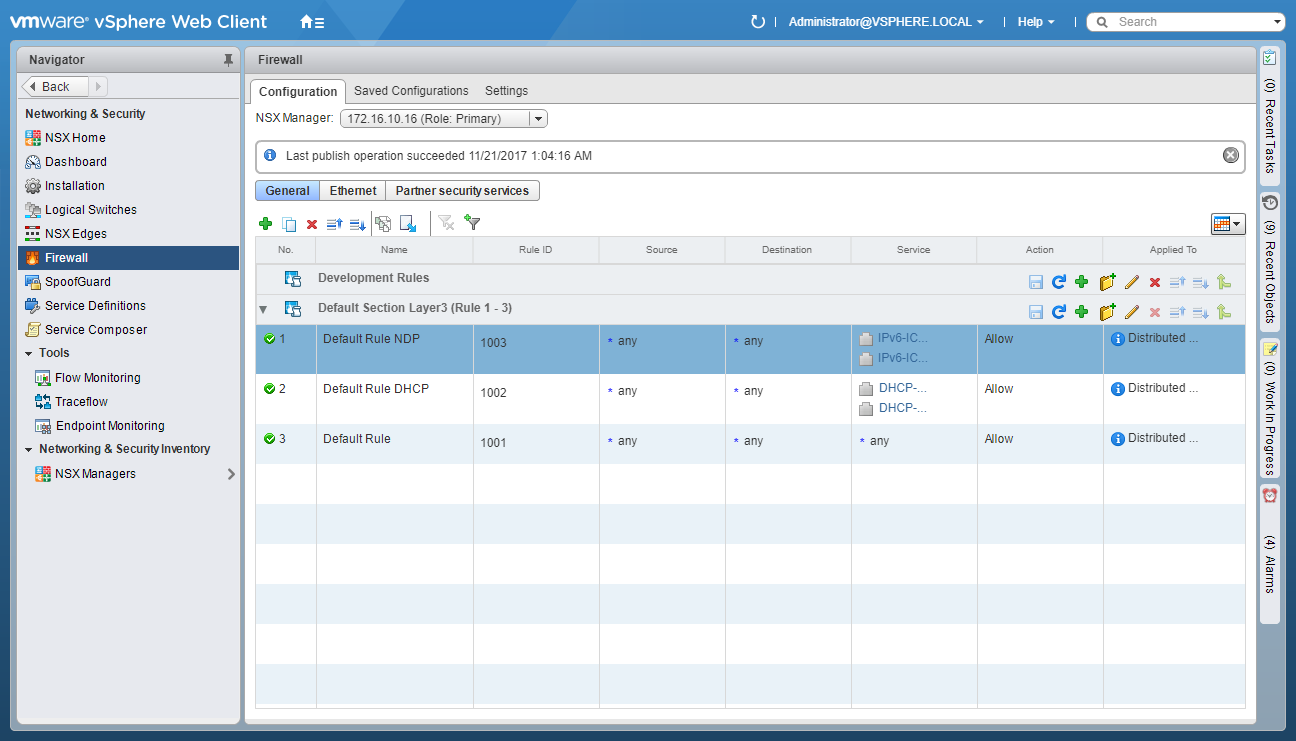
Task: Pin the Navigator panel
Action: [x=228, y=60]
